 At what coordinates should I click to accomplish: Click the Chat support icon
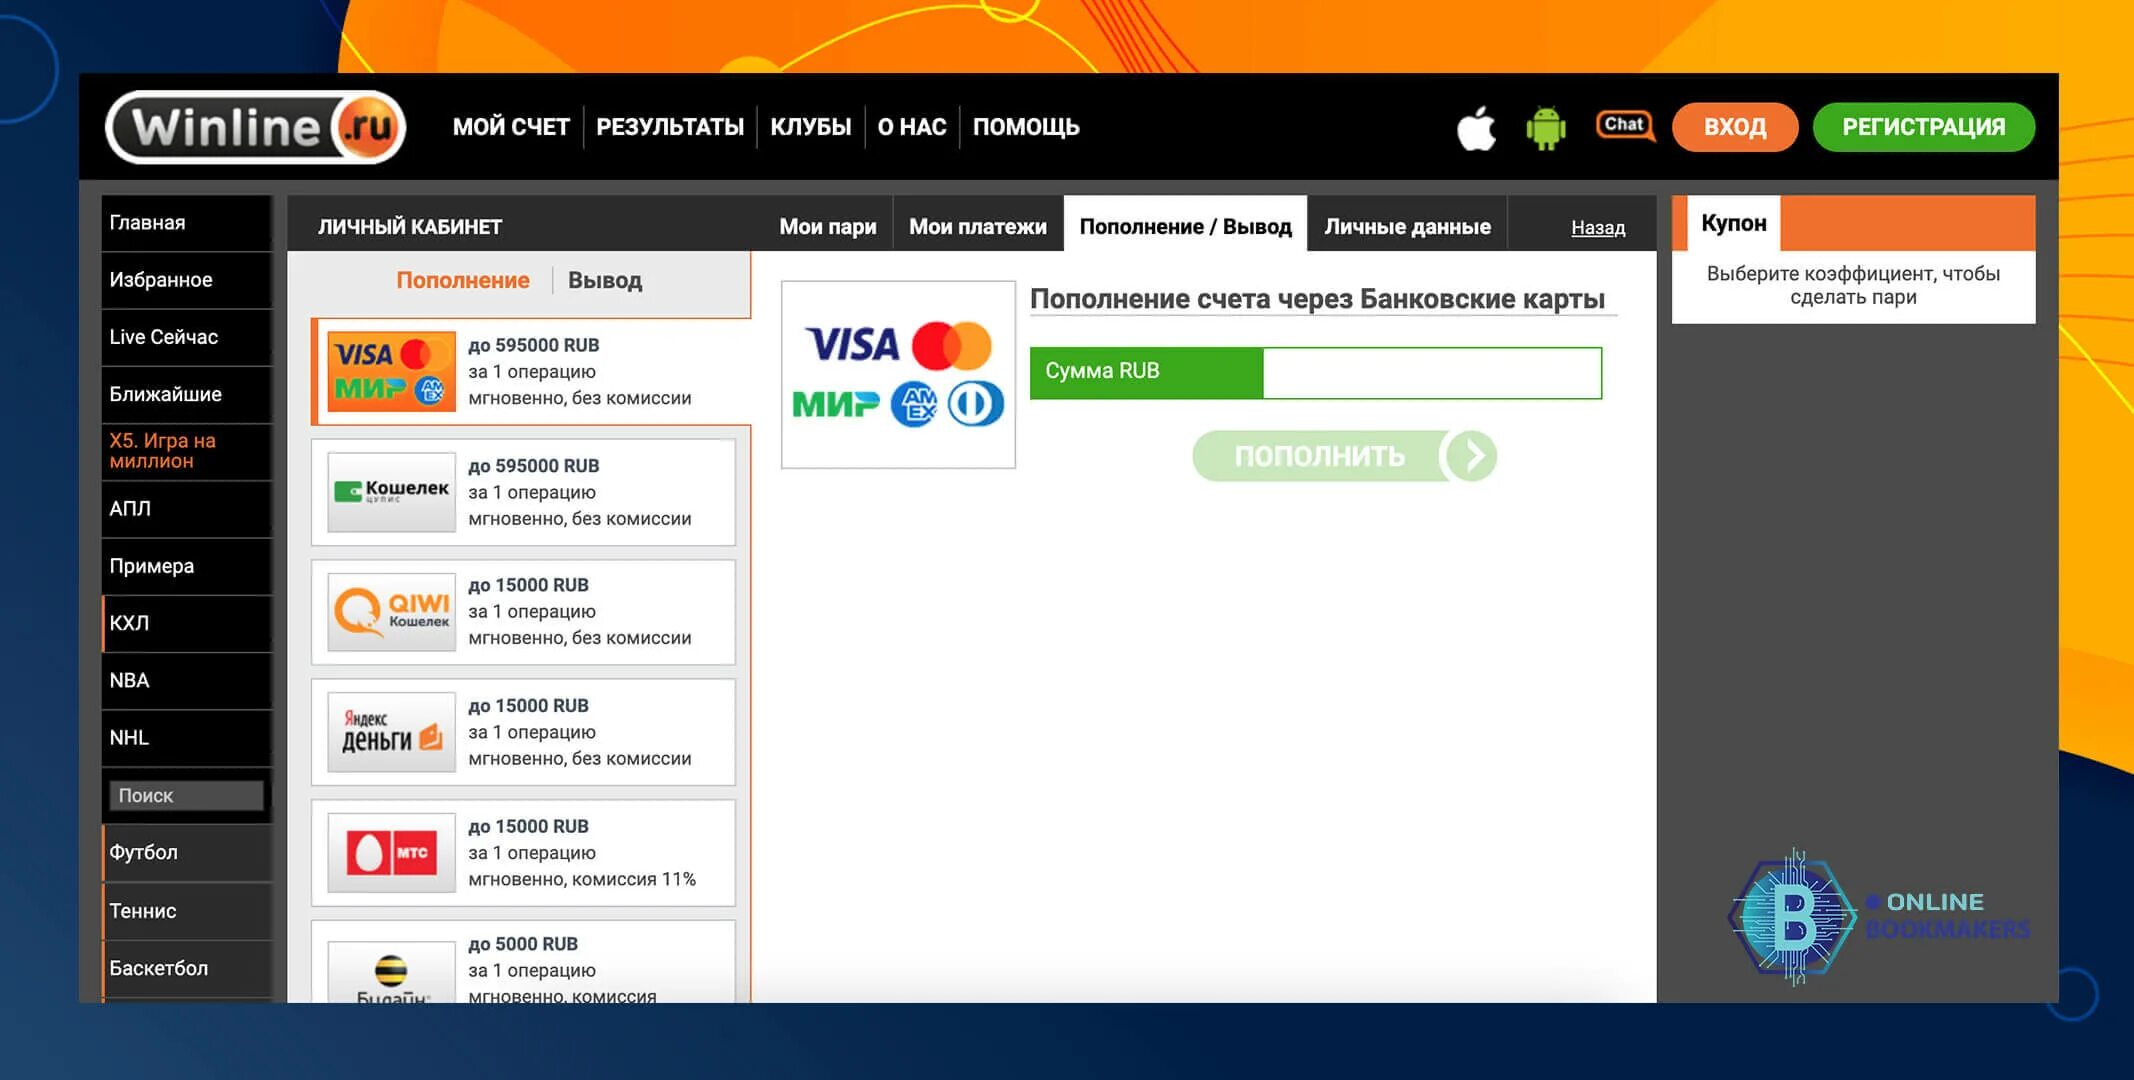tap(1620, 123)
